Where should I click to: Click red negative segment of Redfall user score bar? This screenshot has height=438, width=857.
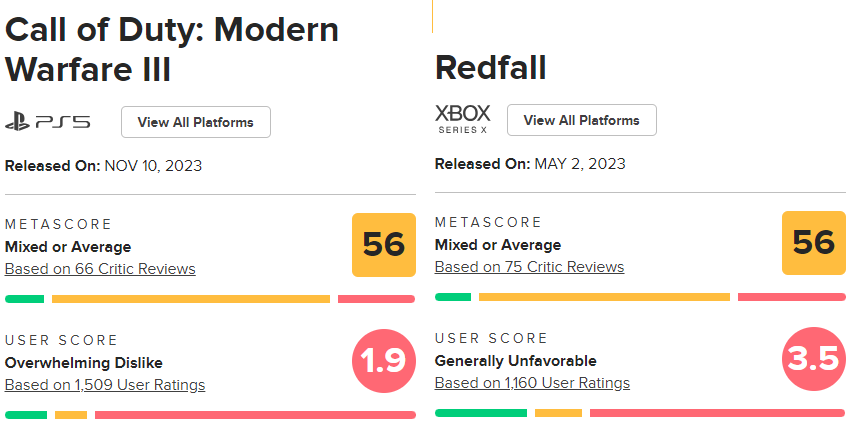pos(717,412)
